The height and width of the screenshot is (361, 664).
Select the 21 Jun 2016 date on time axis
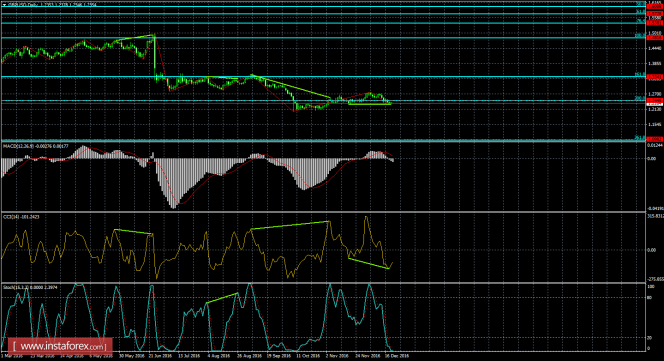coord(160,356)
